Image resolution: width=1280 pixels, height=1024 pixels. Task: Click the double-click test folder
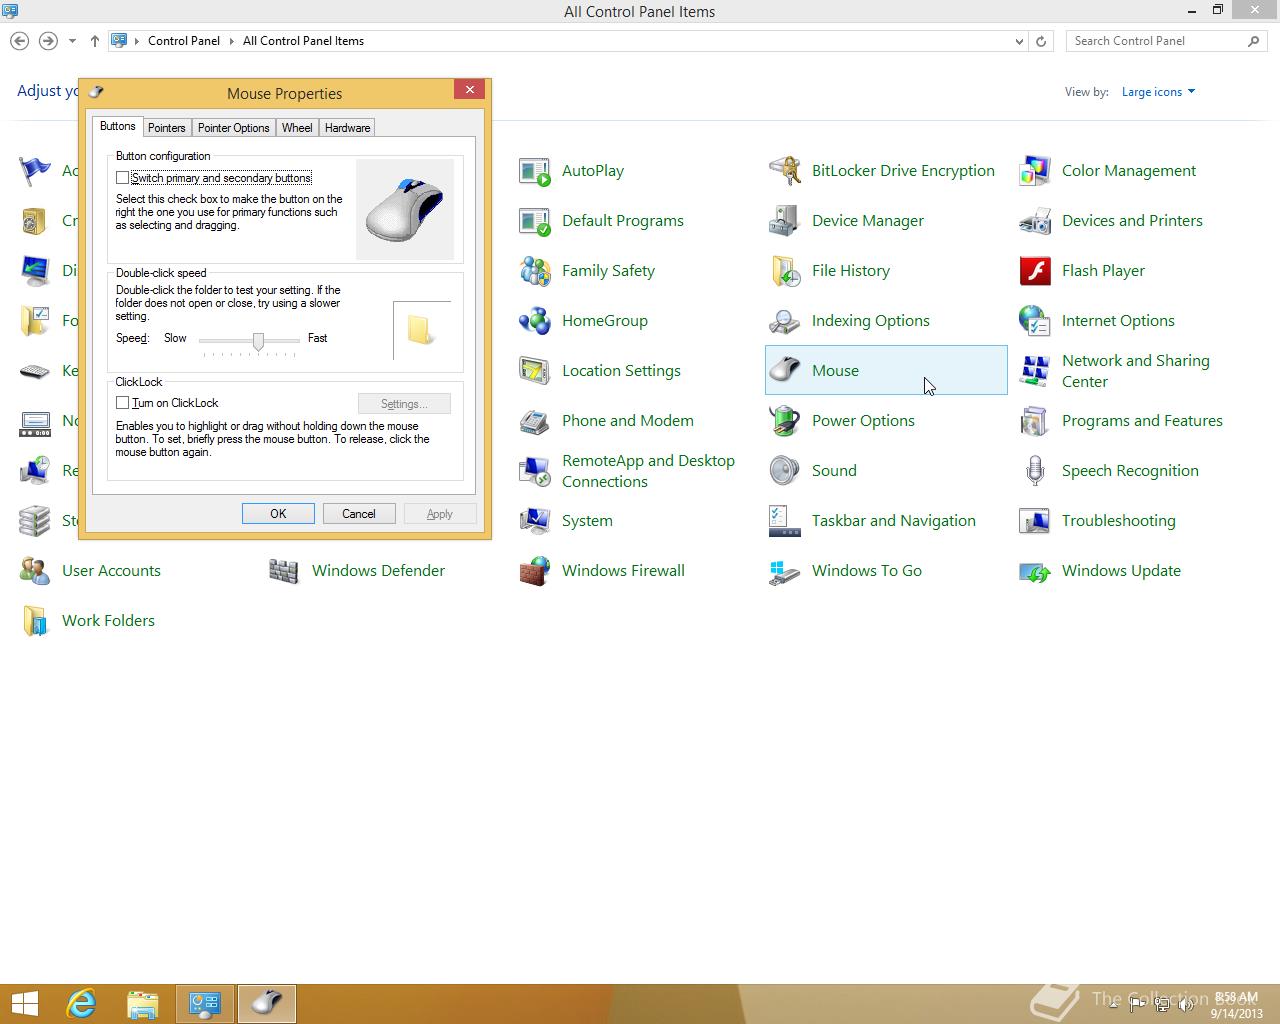coord(421,330)
